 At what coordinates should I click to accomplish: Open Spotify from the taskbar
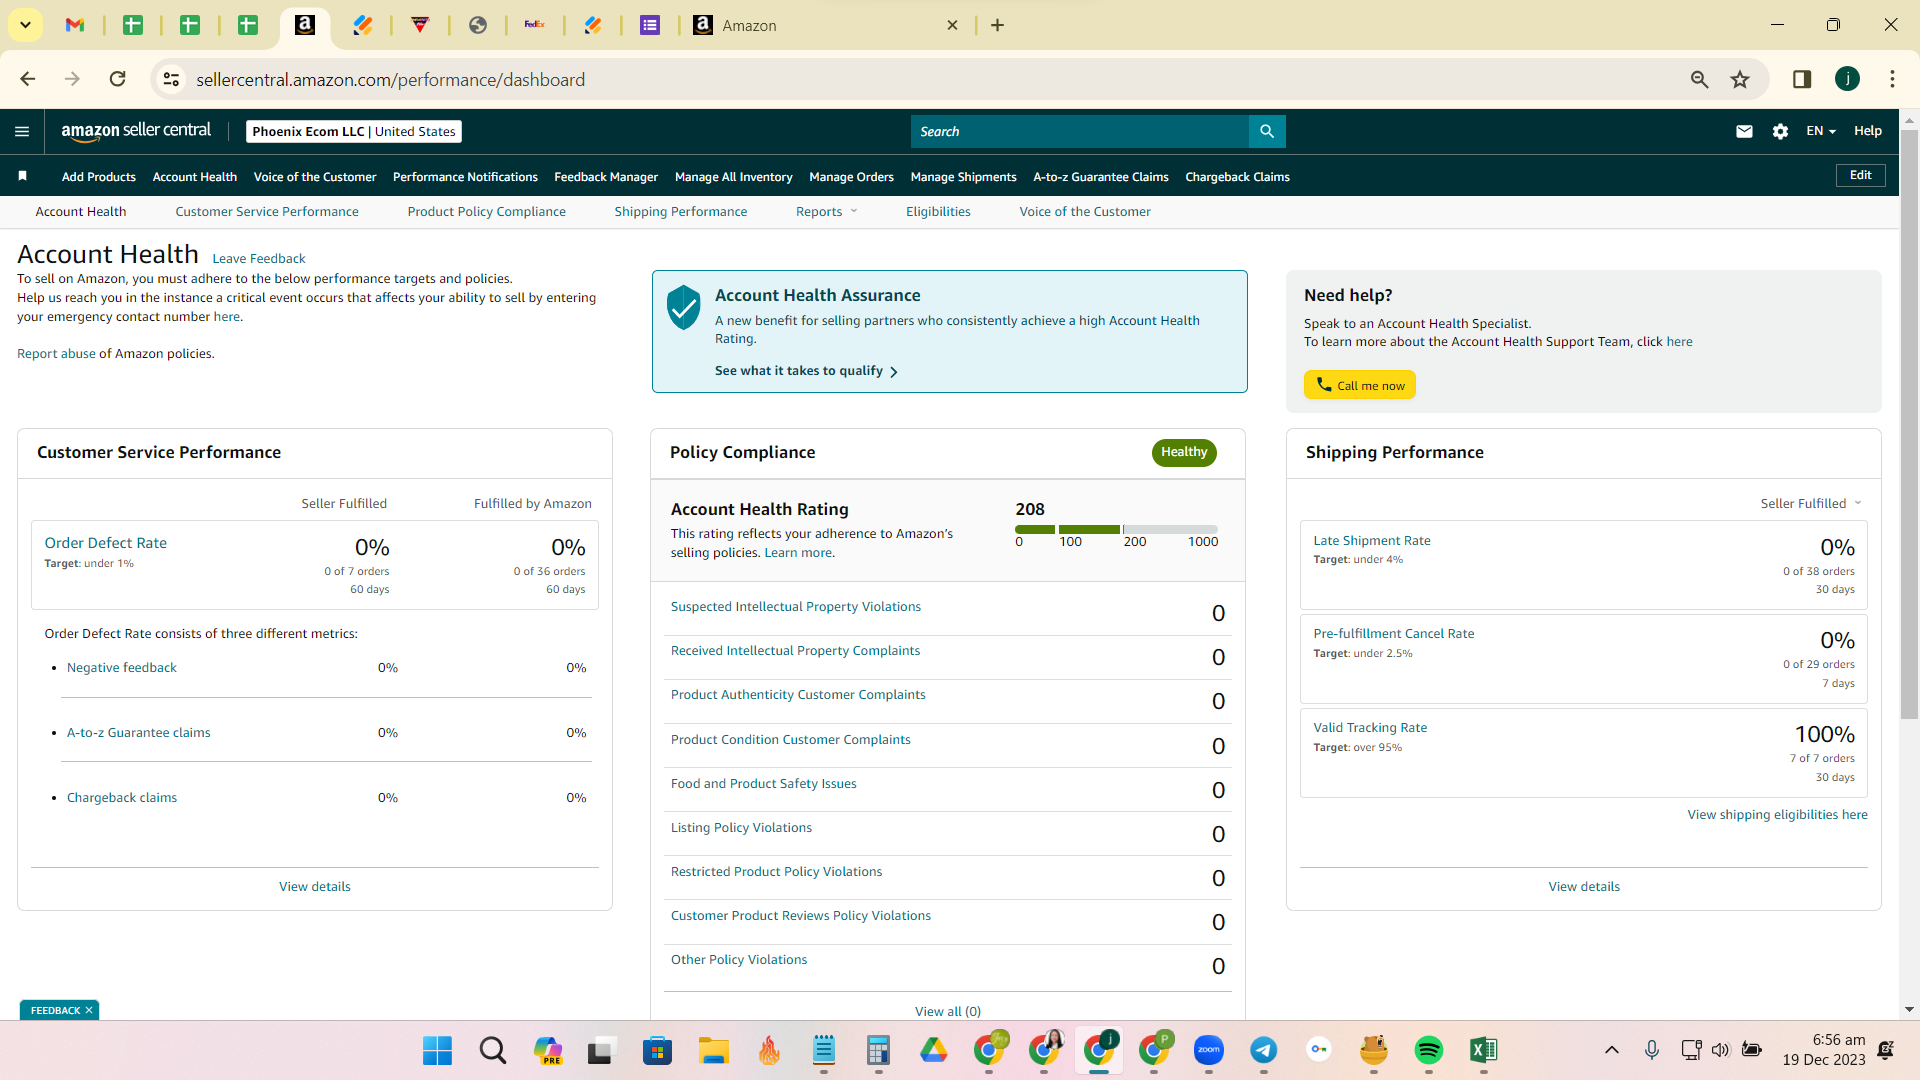point(1428,1050)
